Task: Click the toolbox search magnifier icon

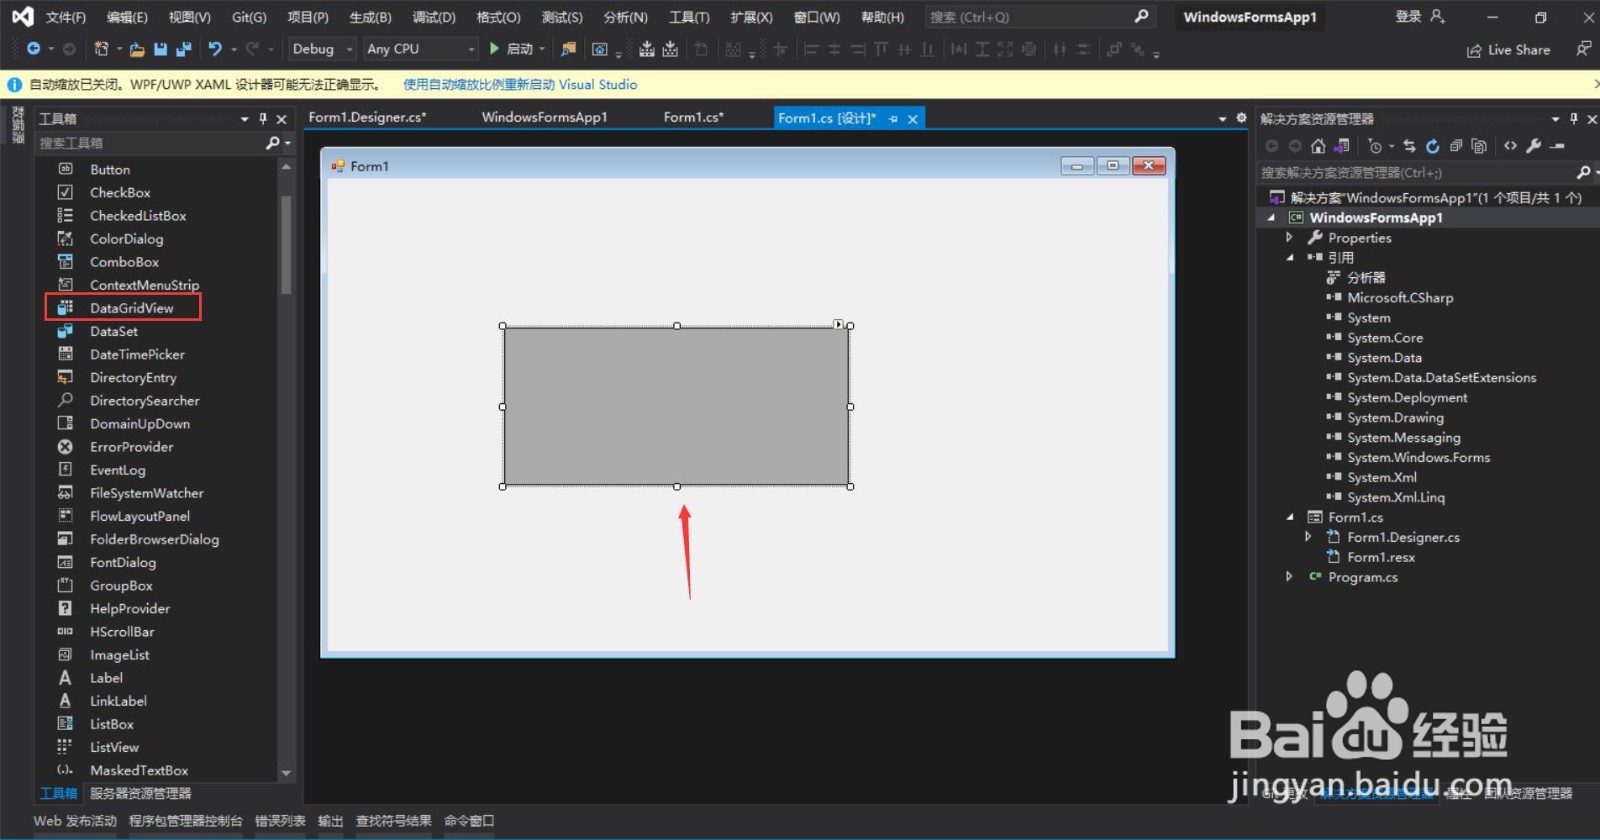Action: pyautogui.click(x=272, y=143)
